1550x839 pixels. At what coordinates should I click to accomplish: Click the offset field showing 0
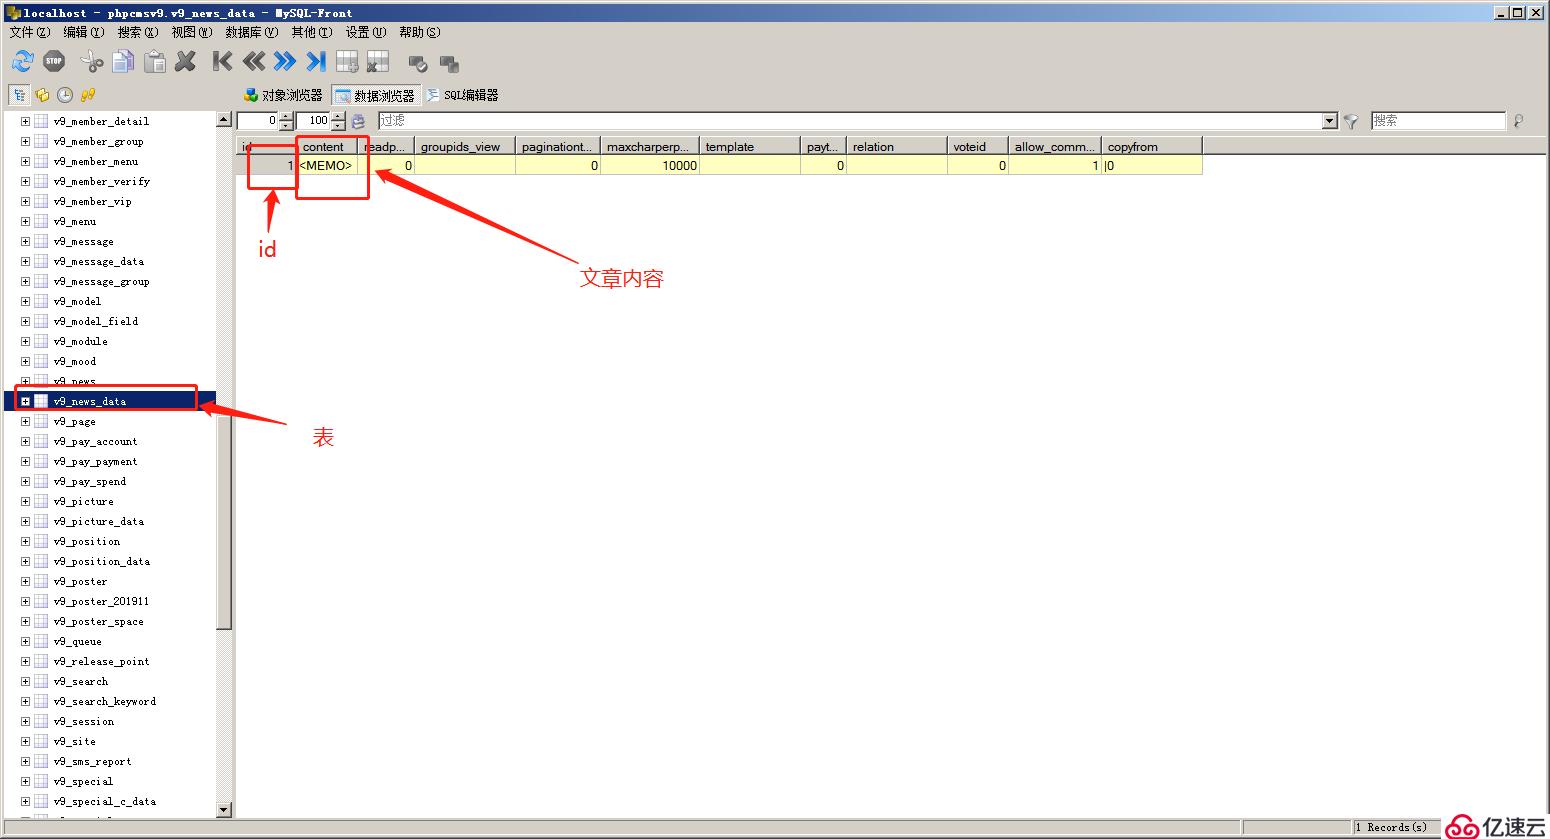258,121
